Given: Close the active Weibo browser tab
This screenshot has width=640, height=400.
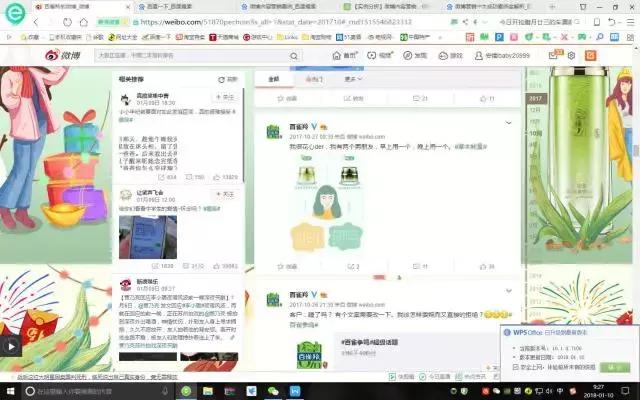Looking at the screenshot, I should point(128,7).
